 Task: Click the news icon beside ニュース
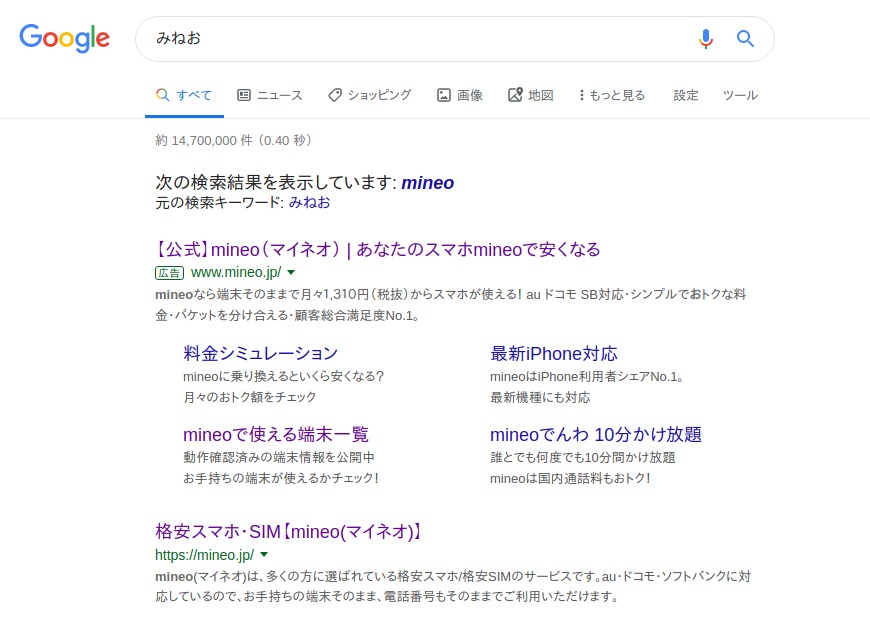pyautogui.click(x=244, y=95)
